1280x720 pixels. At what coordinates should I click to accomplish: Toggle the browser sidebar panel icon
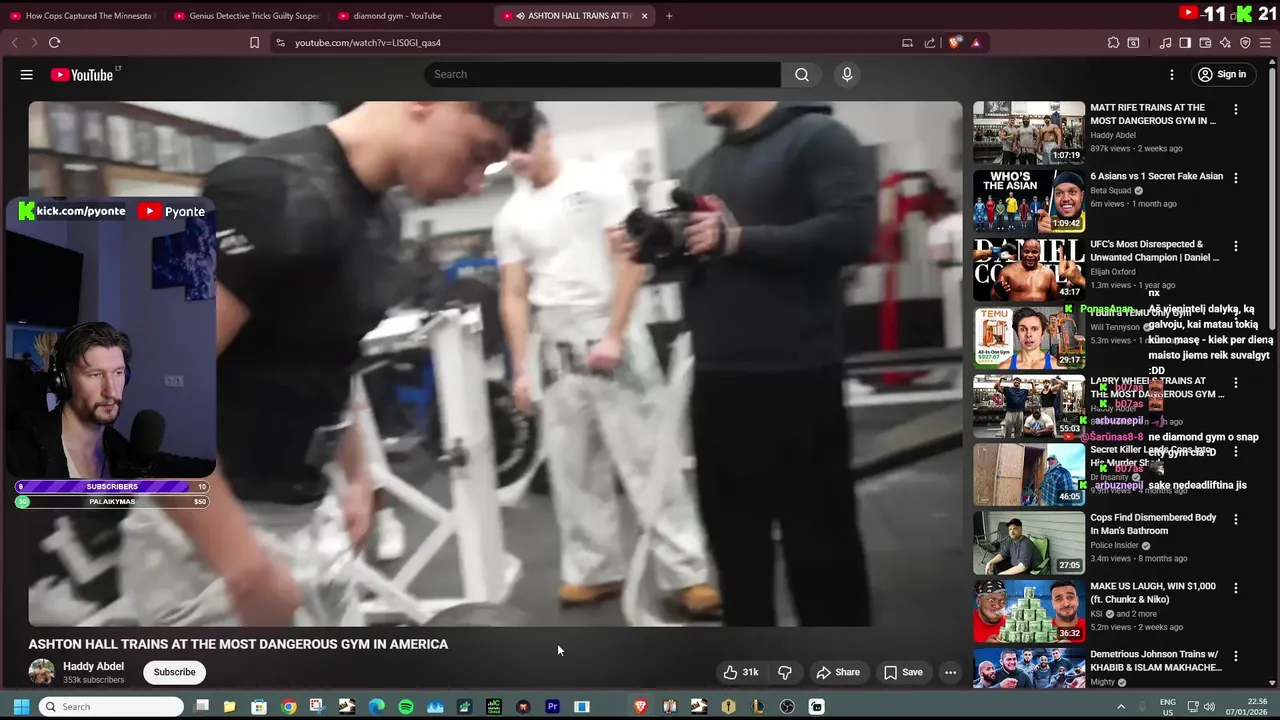tap(1185, 43)
